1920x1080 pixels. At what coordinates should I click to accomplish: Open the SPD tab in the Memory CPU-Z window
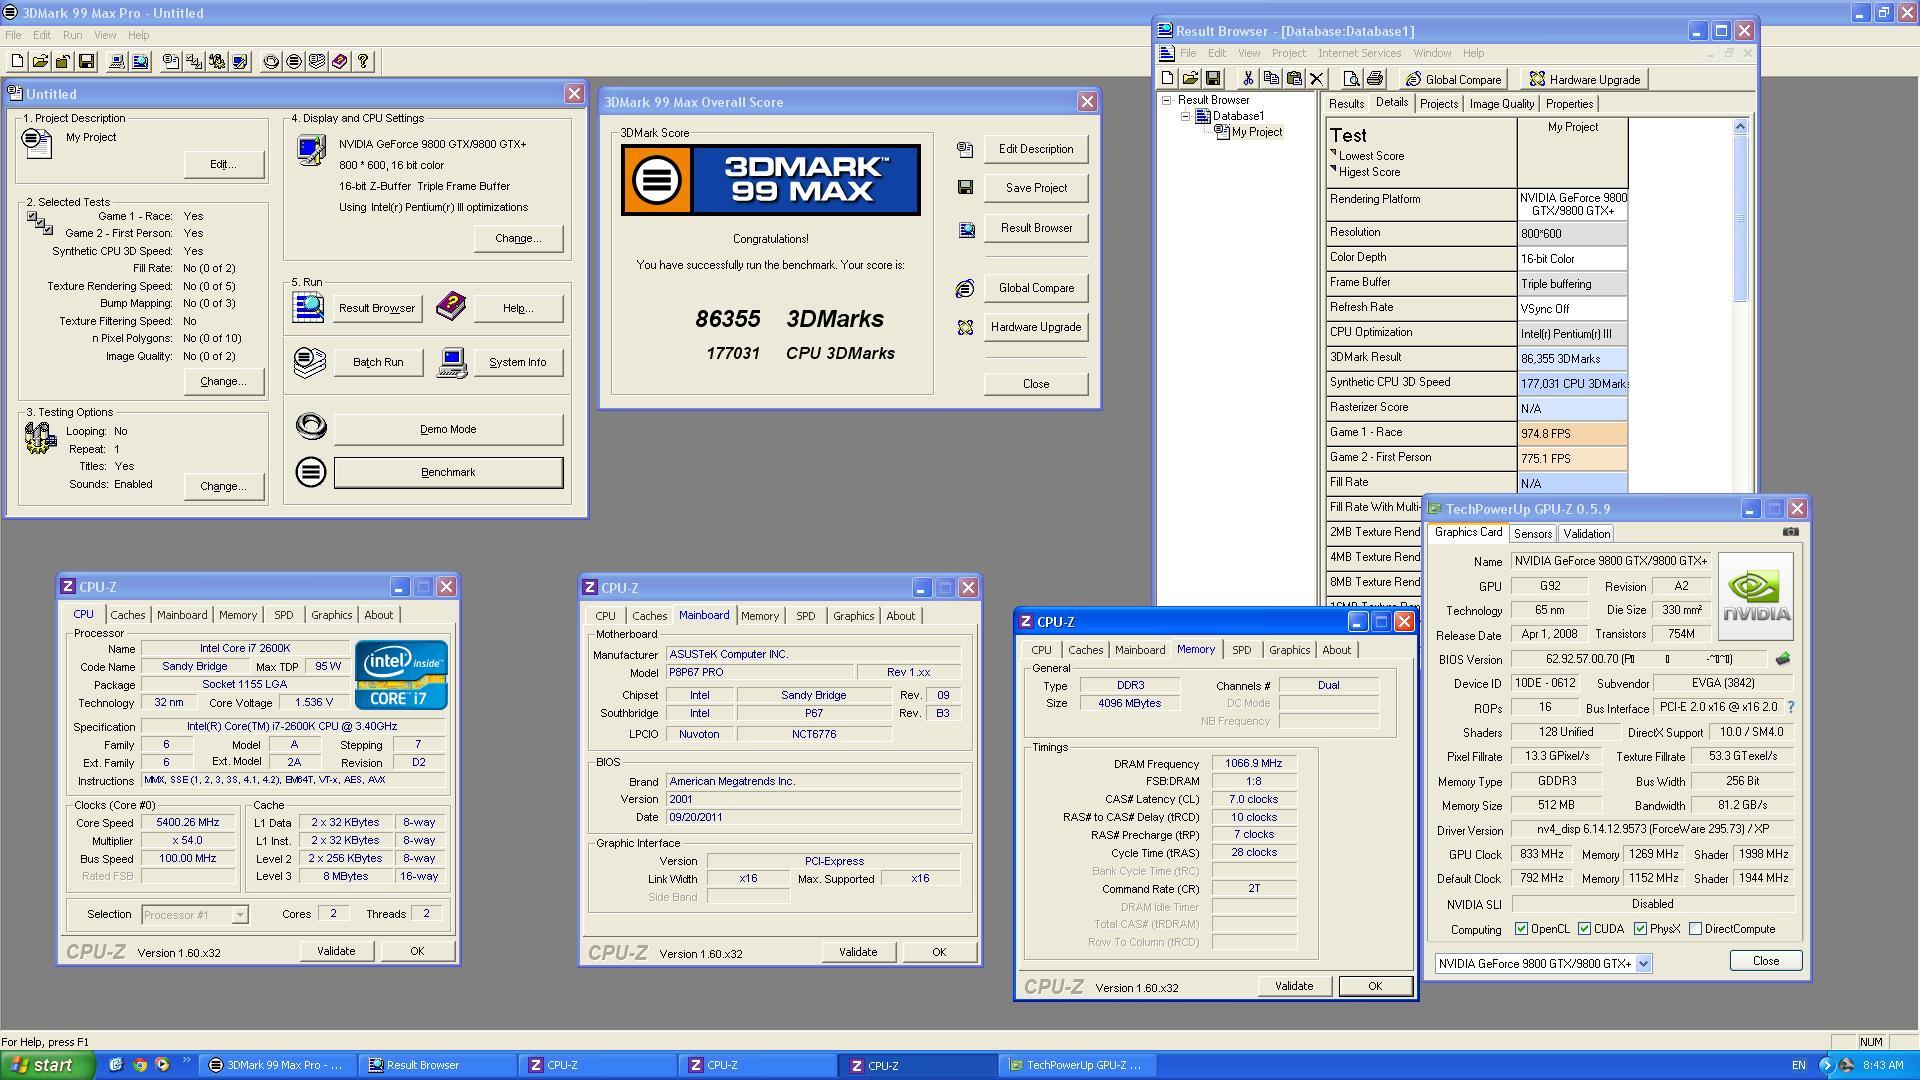click(1241, 650)
